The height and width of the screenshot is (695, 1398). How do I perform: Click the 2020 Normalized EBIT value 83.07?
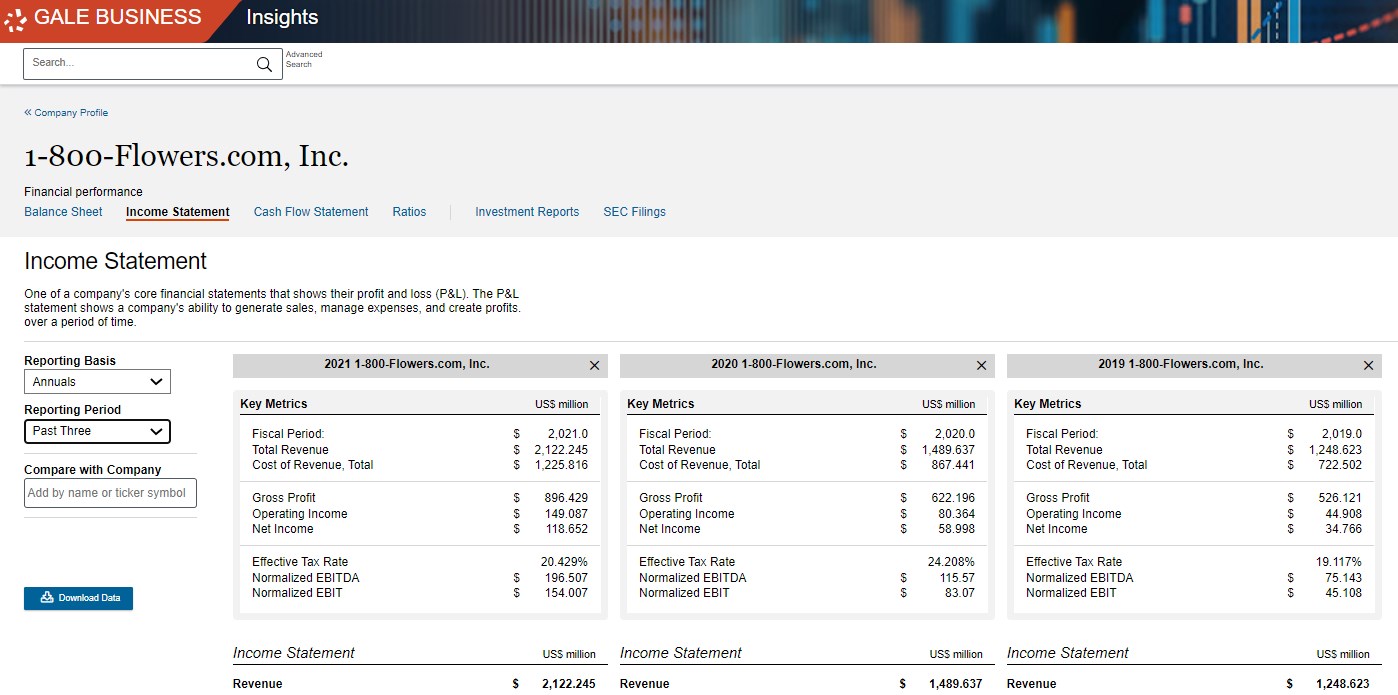pos(962,593)
